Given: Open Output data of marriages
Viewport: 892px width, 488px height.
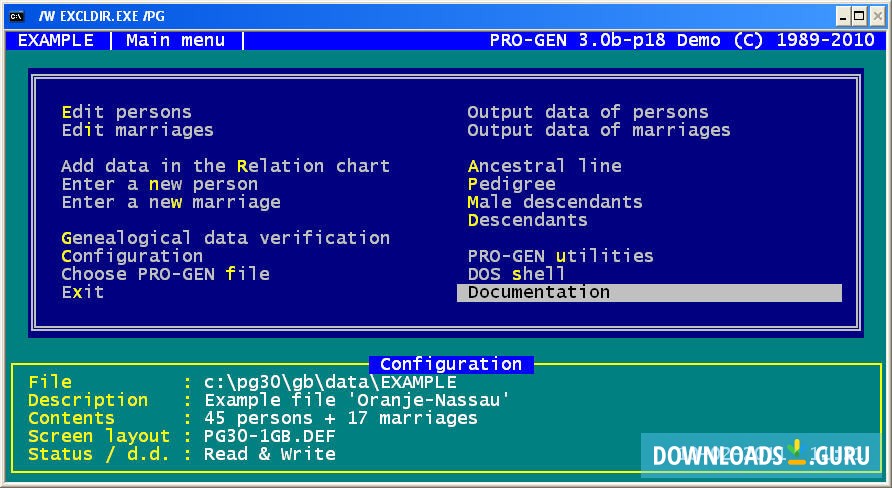Looking at the screenshot, I should pos(599,130).
